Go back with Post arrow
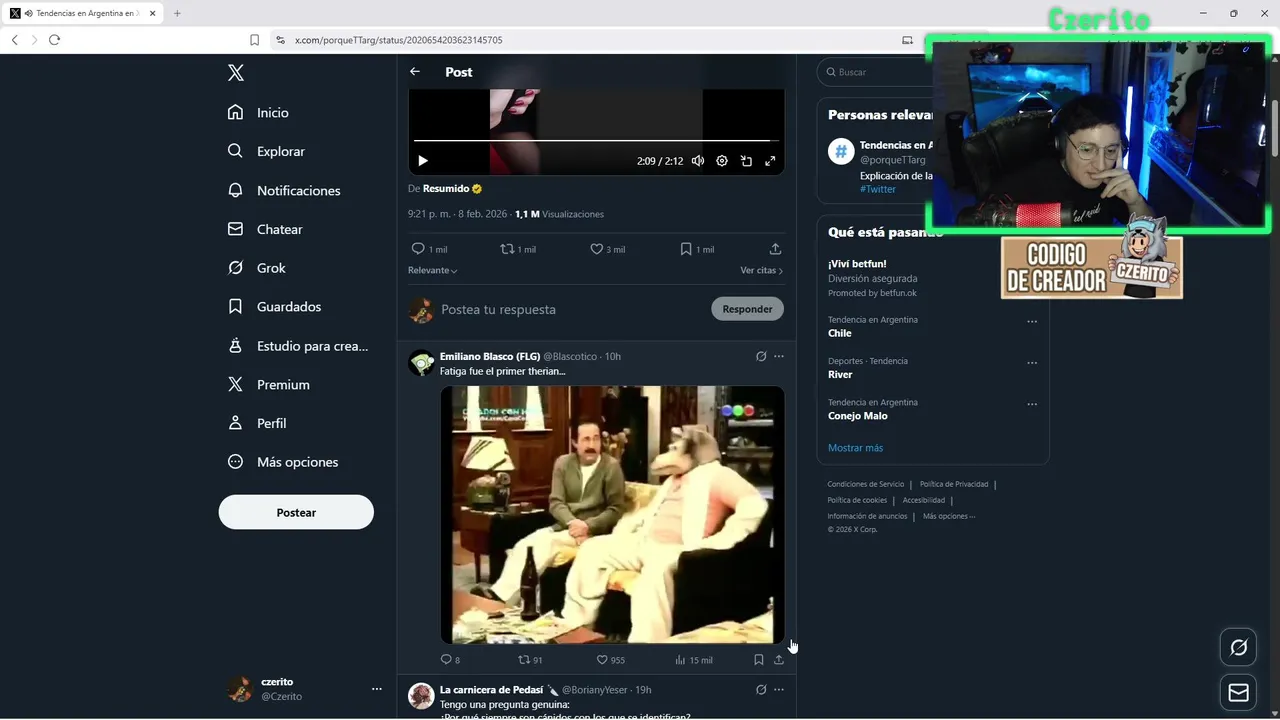This screenshot has height=720, width=1280. (415, 72)
